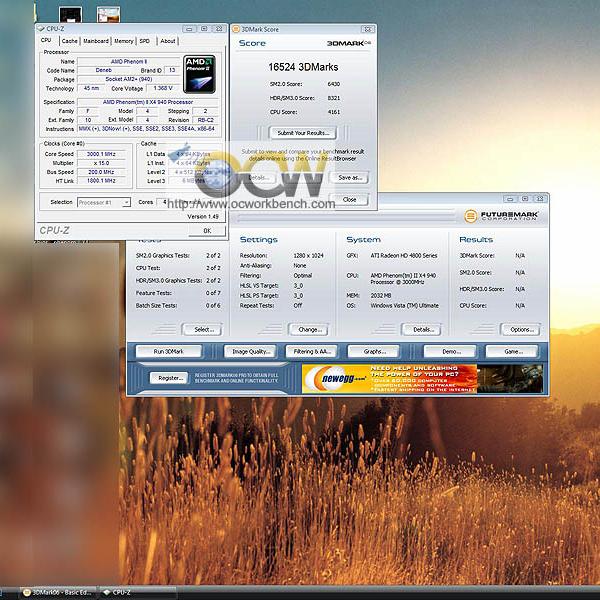Select the CPU tab in CPU-Z

click(x=46, y=40)
